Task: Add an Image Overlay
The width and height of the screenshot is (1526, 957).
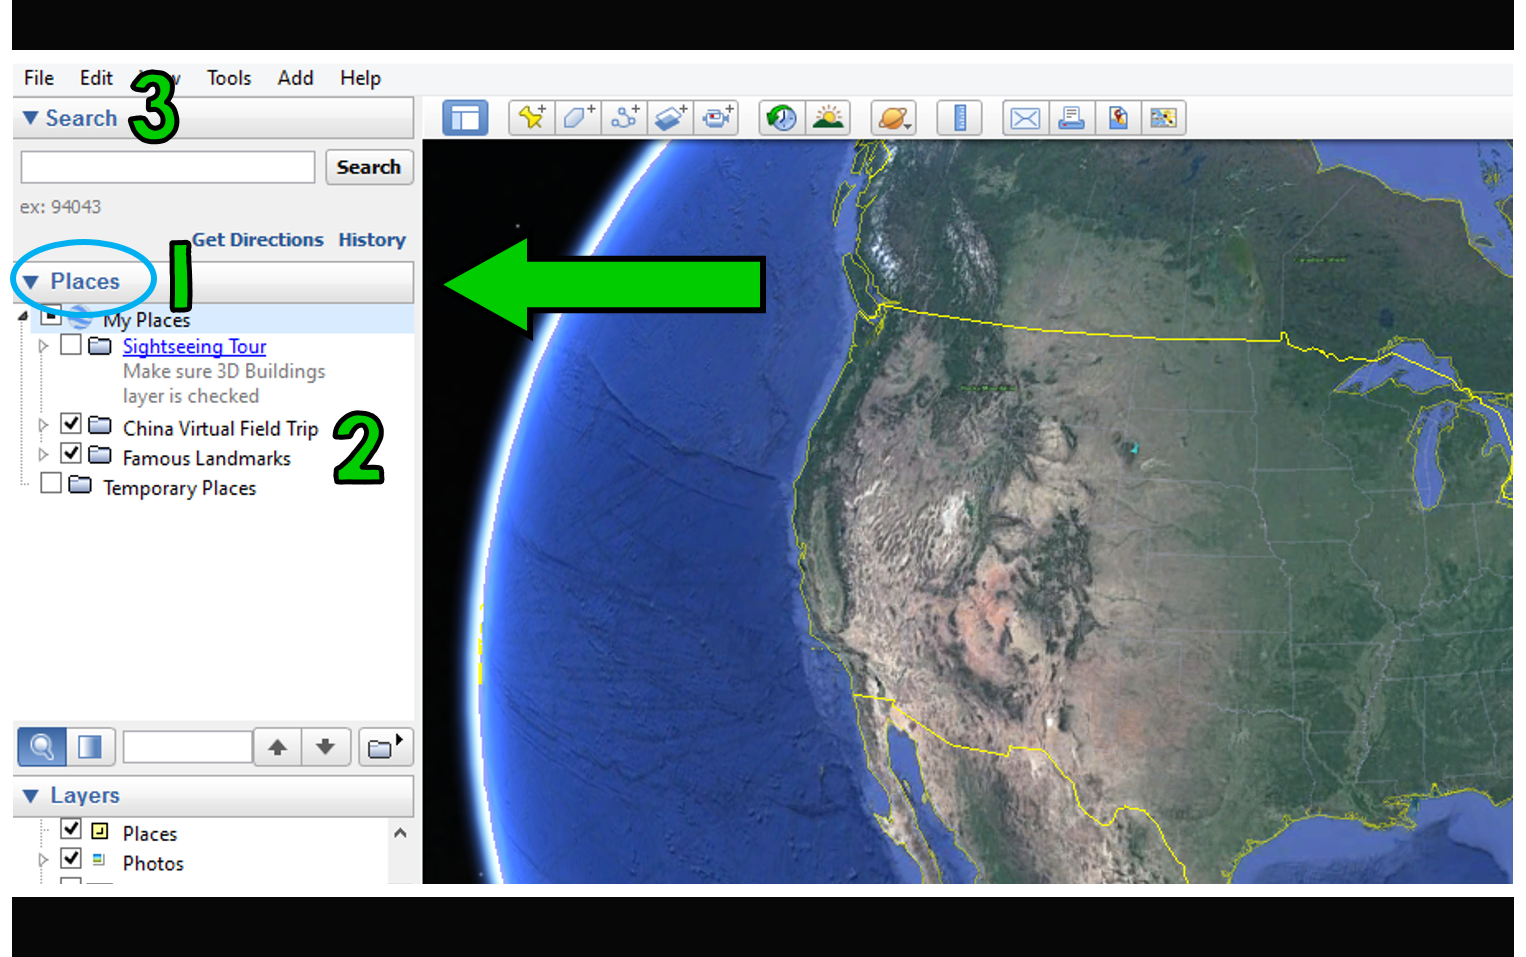Action: [670, 117]
